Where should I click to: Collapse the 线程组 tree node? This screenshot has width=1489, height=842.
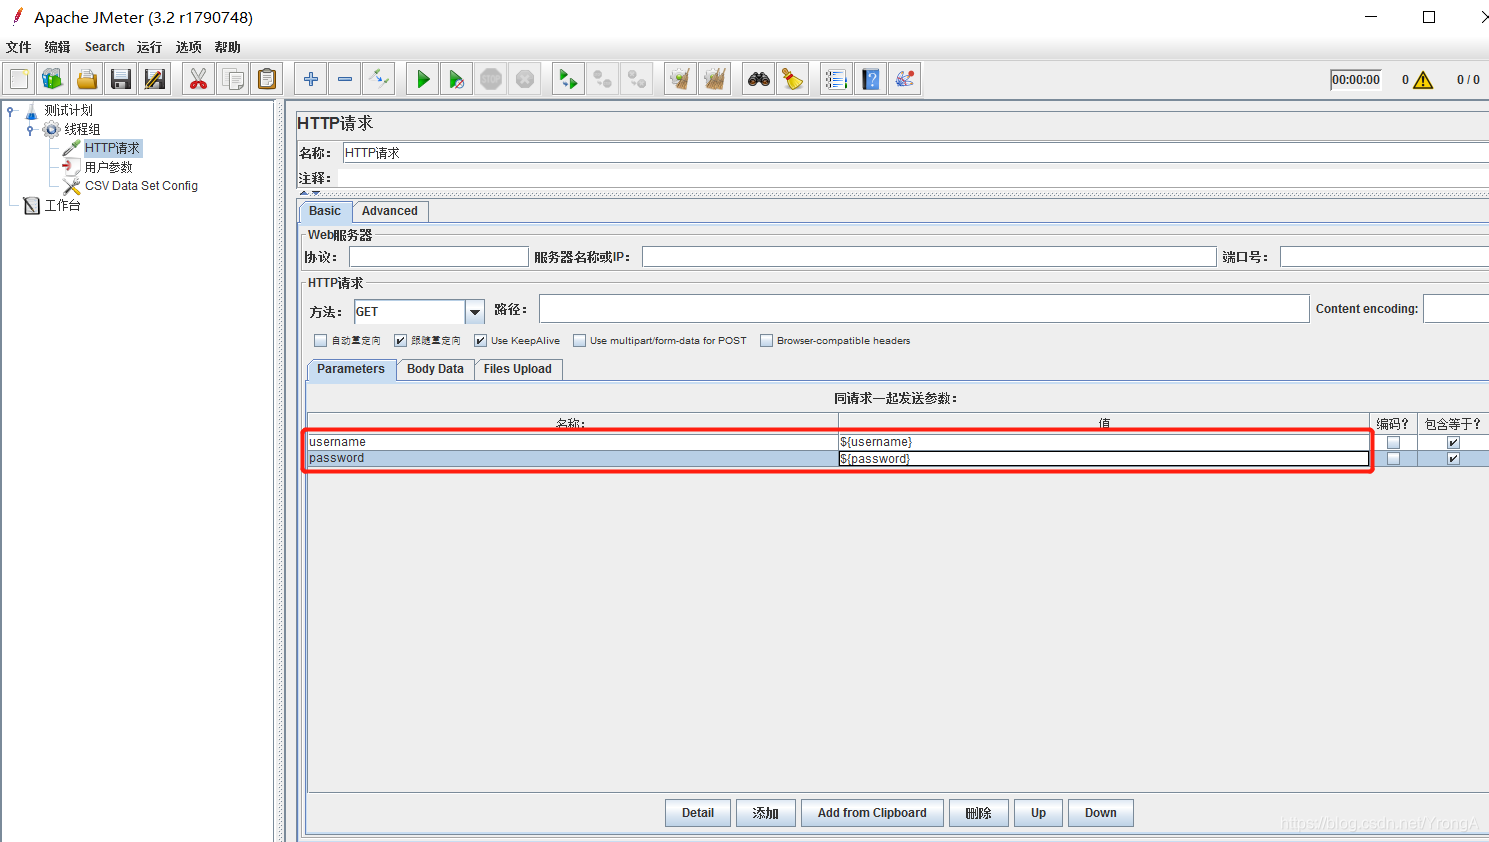(x=30, y=130)
